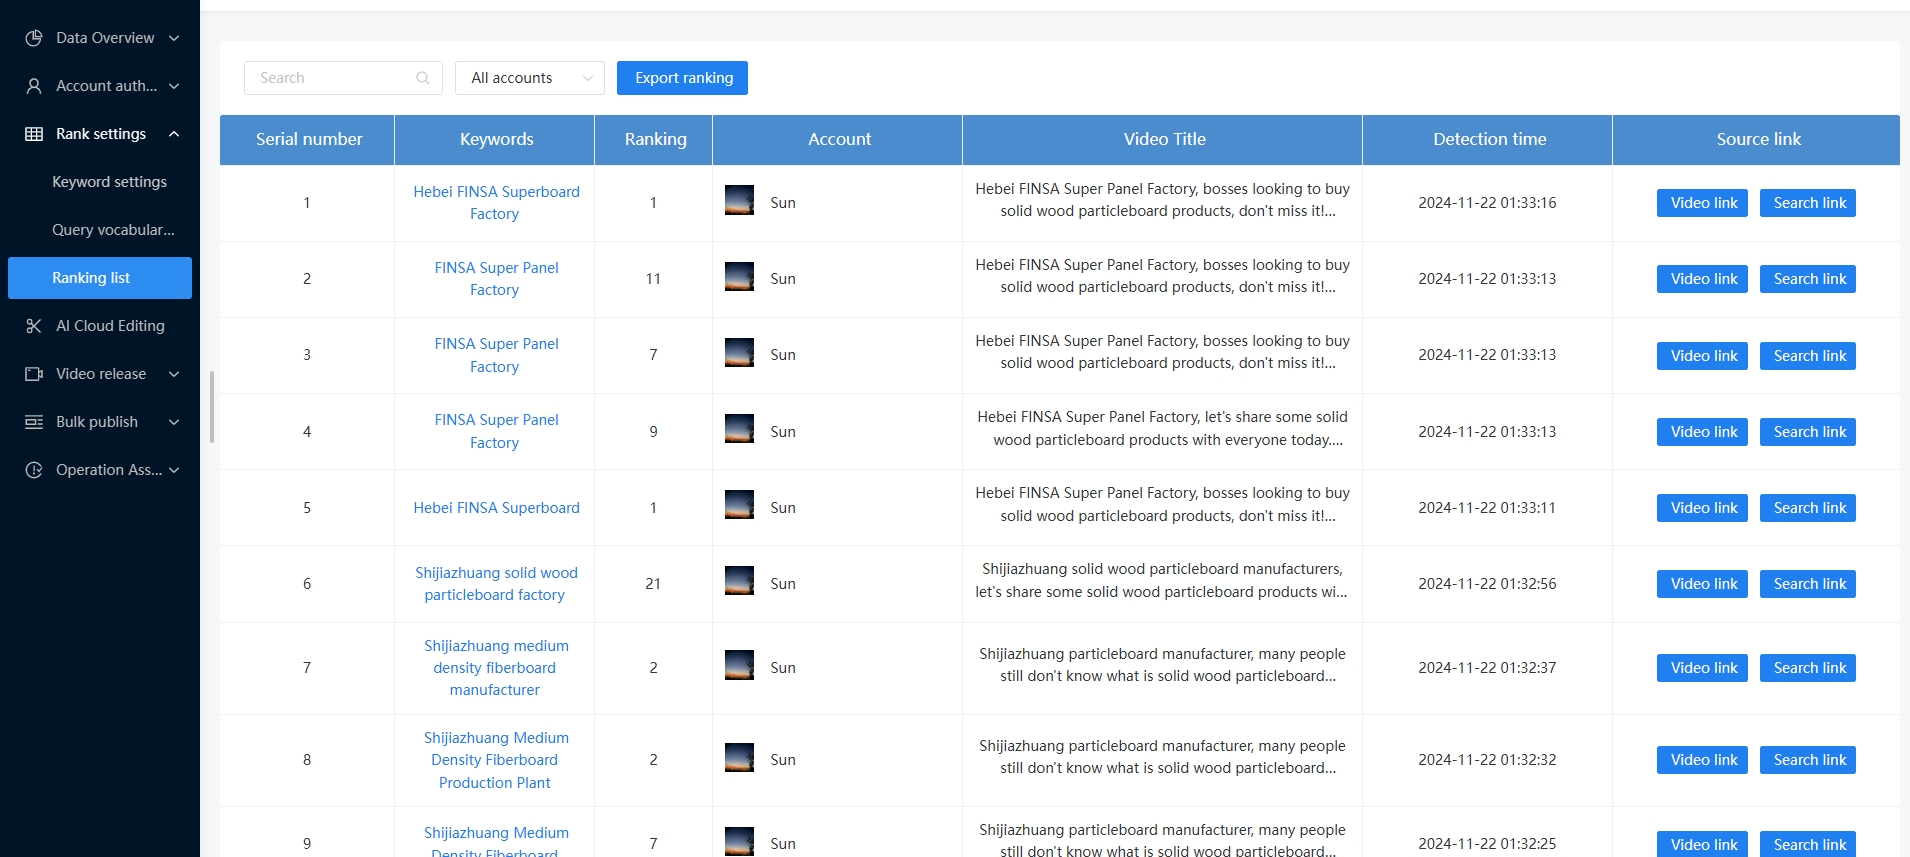This screenshot has height=857, width=1910.
Task: Click the Video release camera icon
Action: coord(34,374)
